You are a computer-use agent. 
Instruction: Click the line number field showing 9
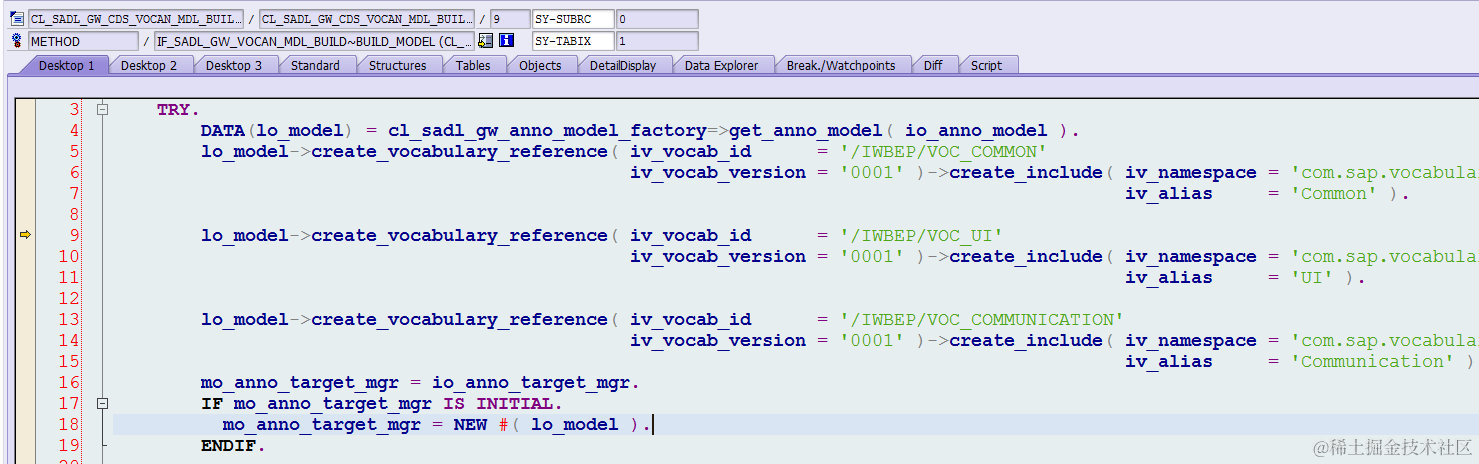(x=509, y=19)
